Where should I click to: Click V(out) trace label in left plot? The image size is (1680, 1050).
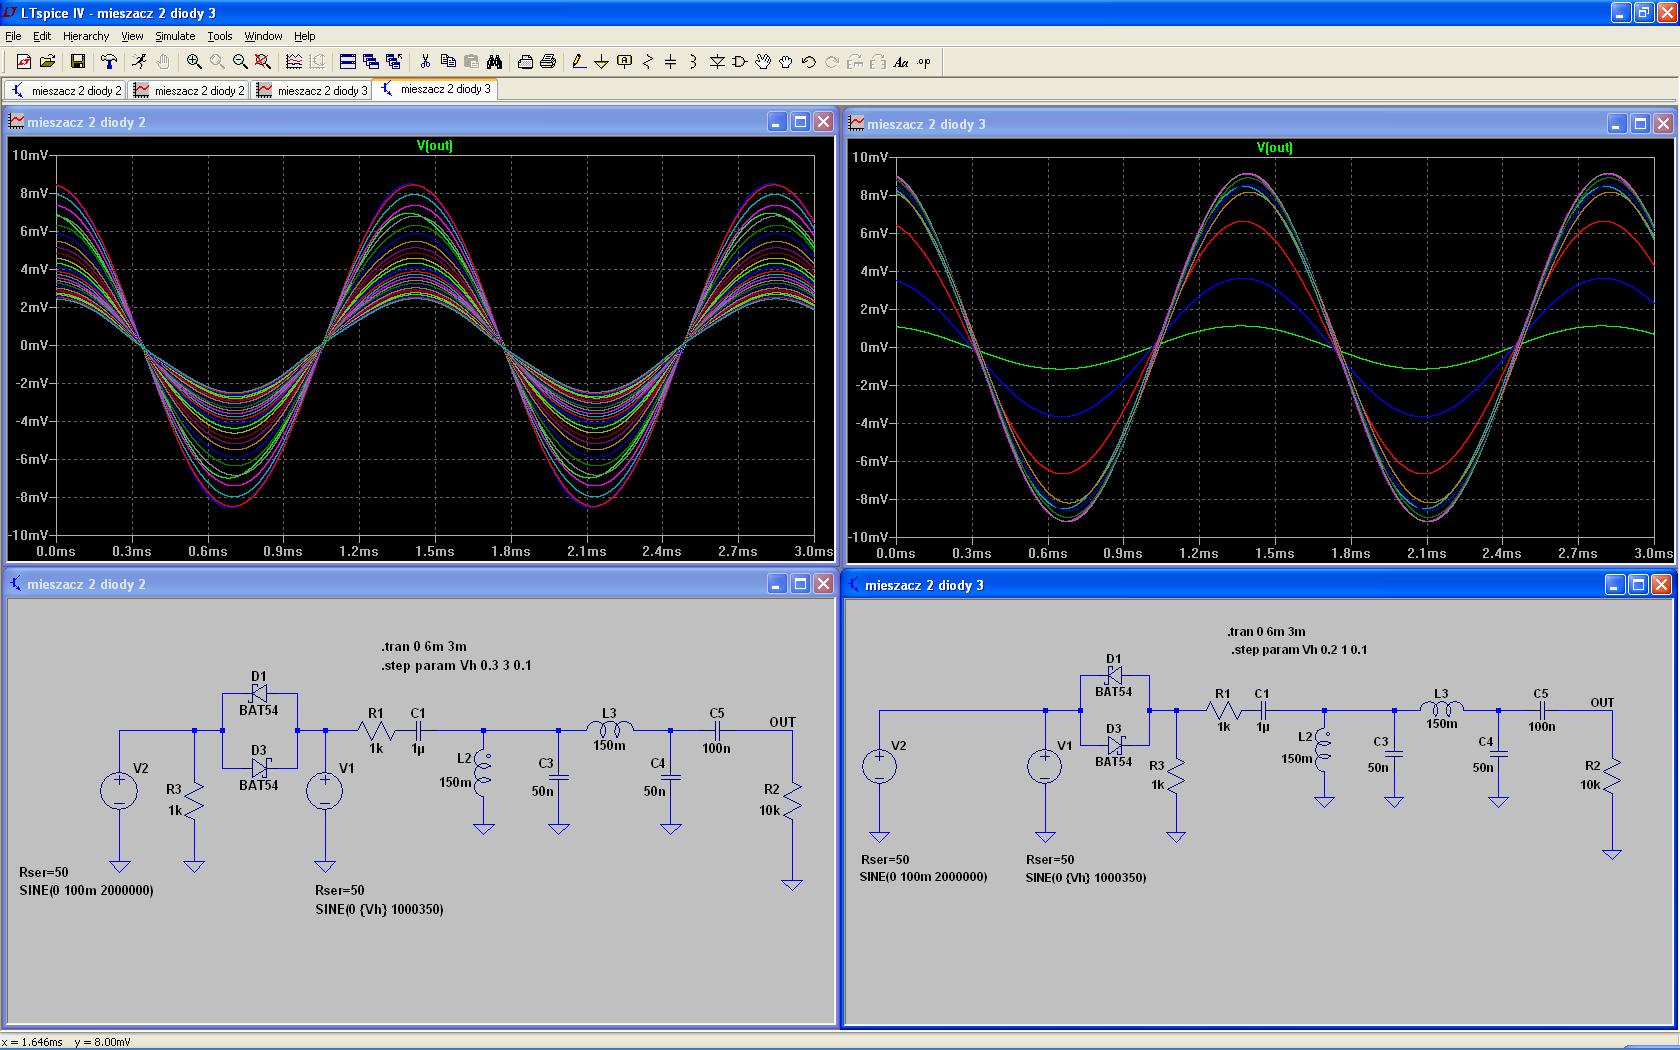(434, 146)
